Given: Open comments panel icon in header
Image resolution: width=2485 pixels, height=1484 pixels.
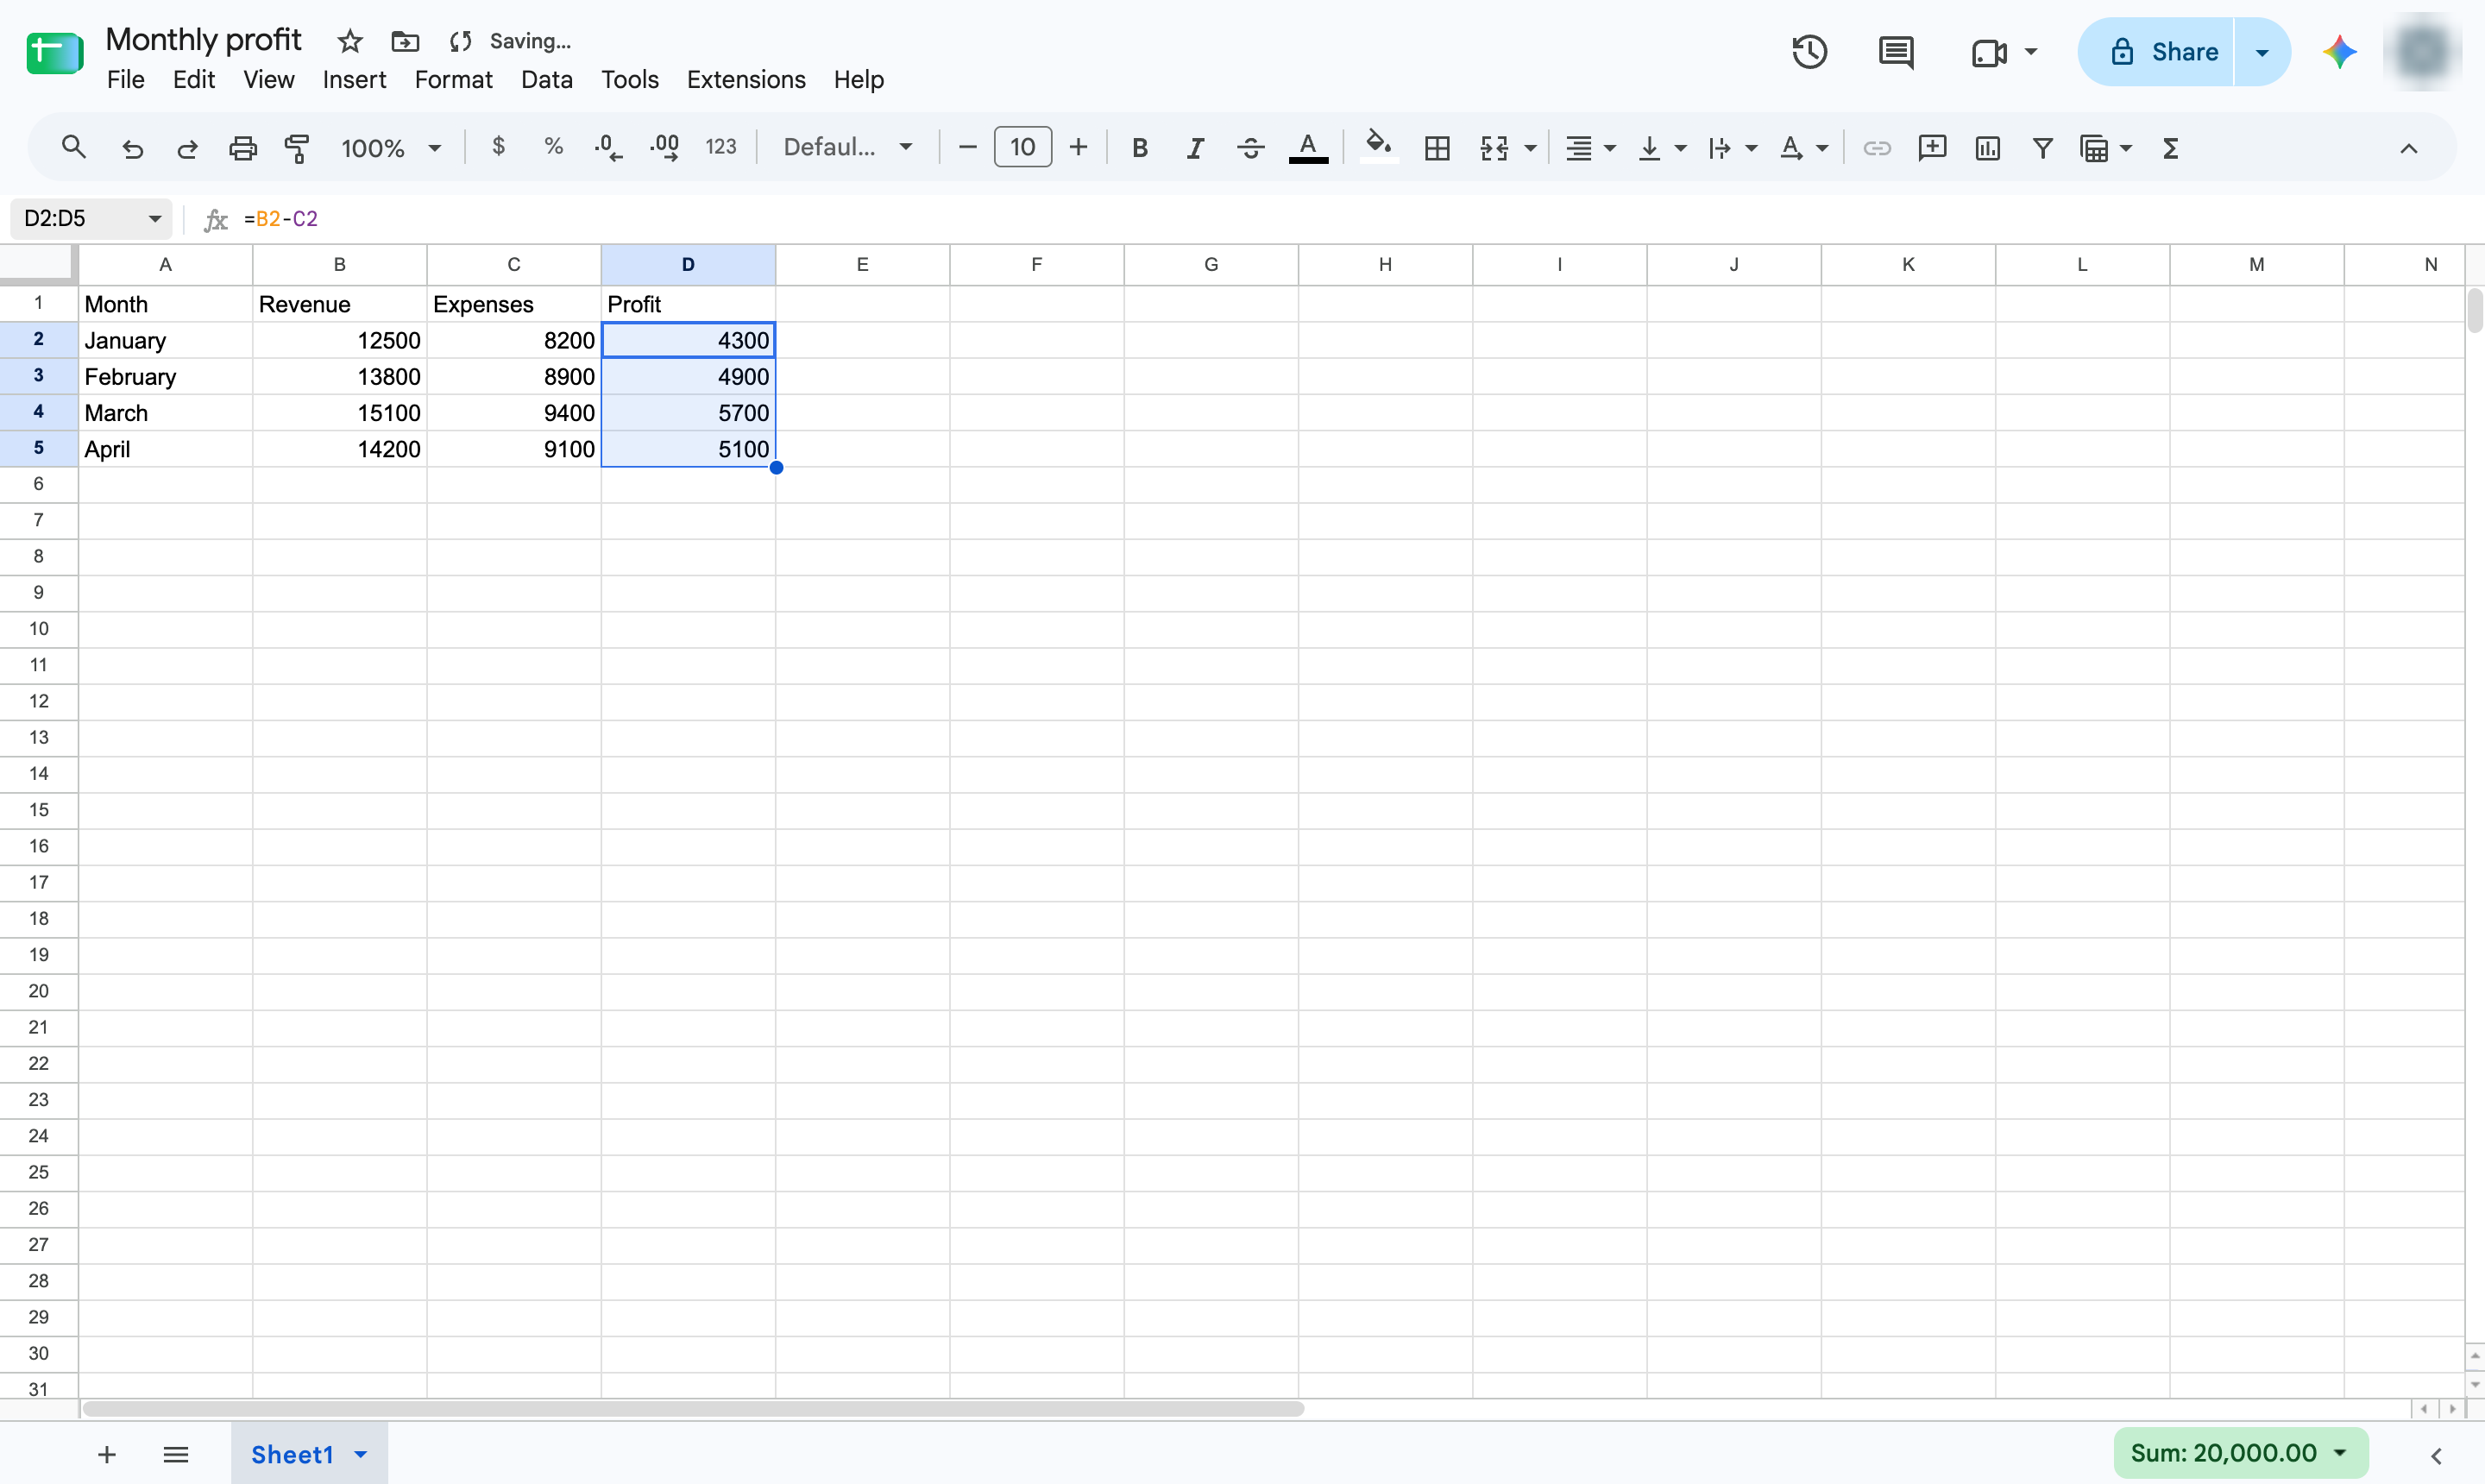Looking at the screenshot, I should pyautogui.click(x=1896, y=52).
